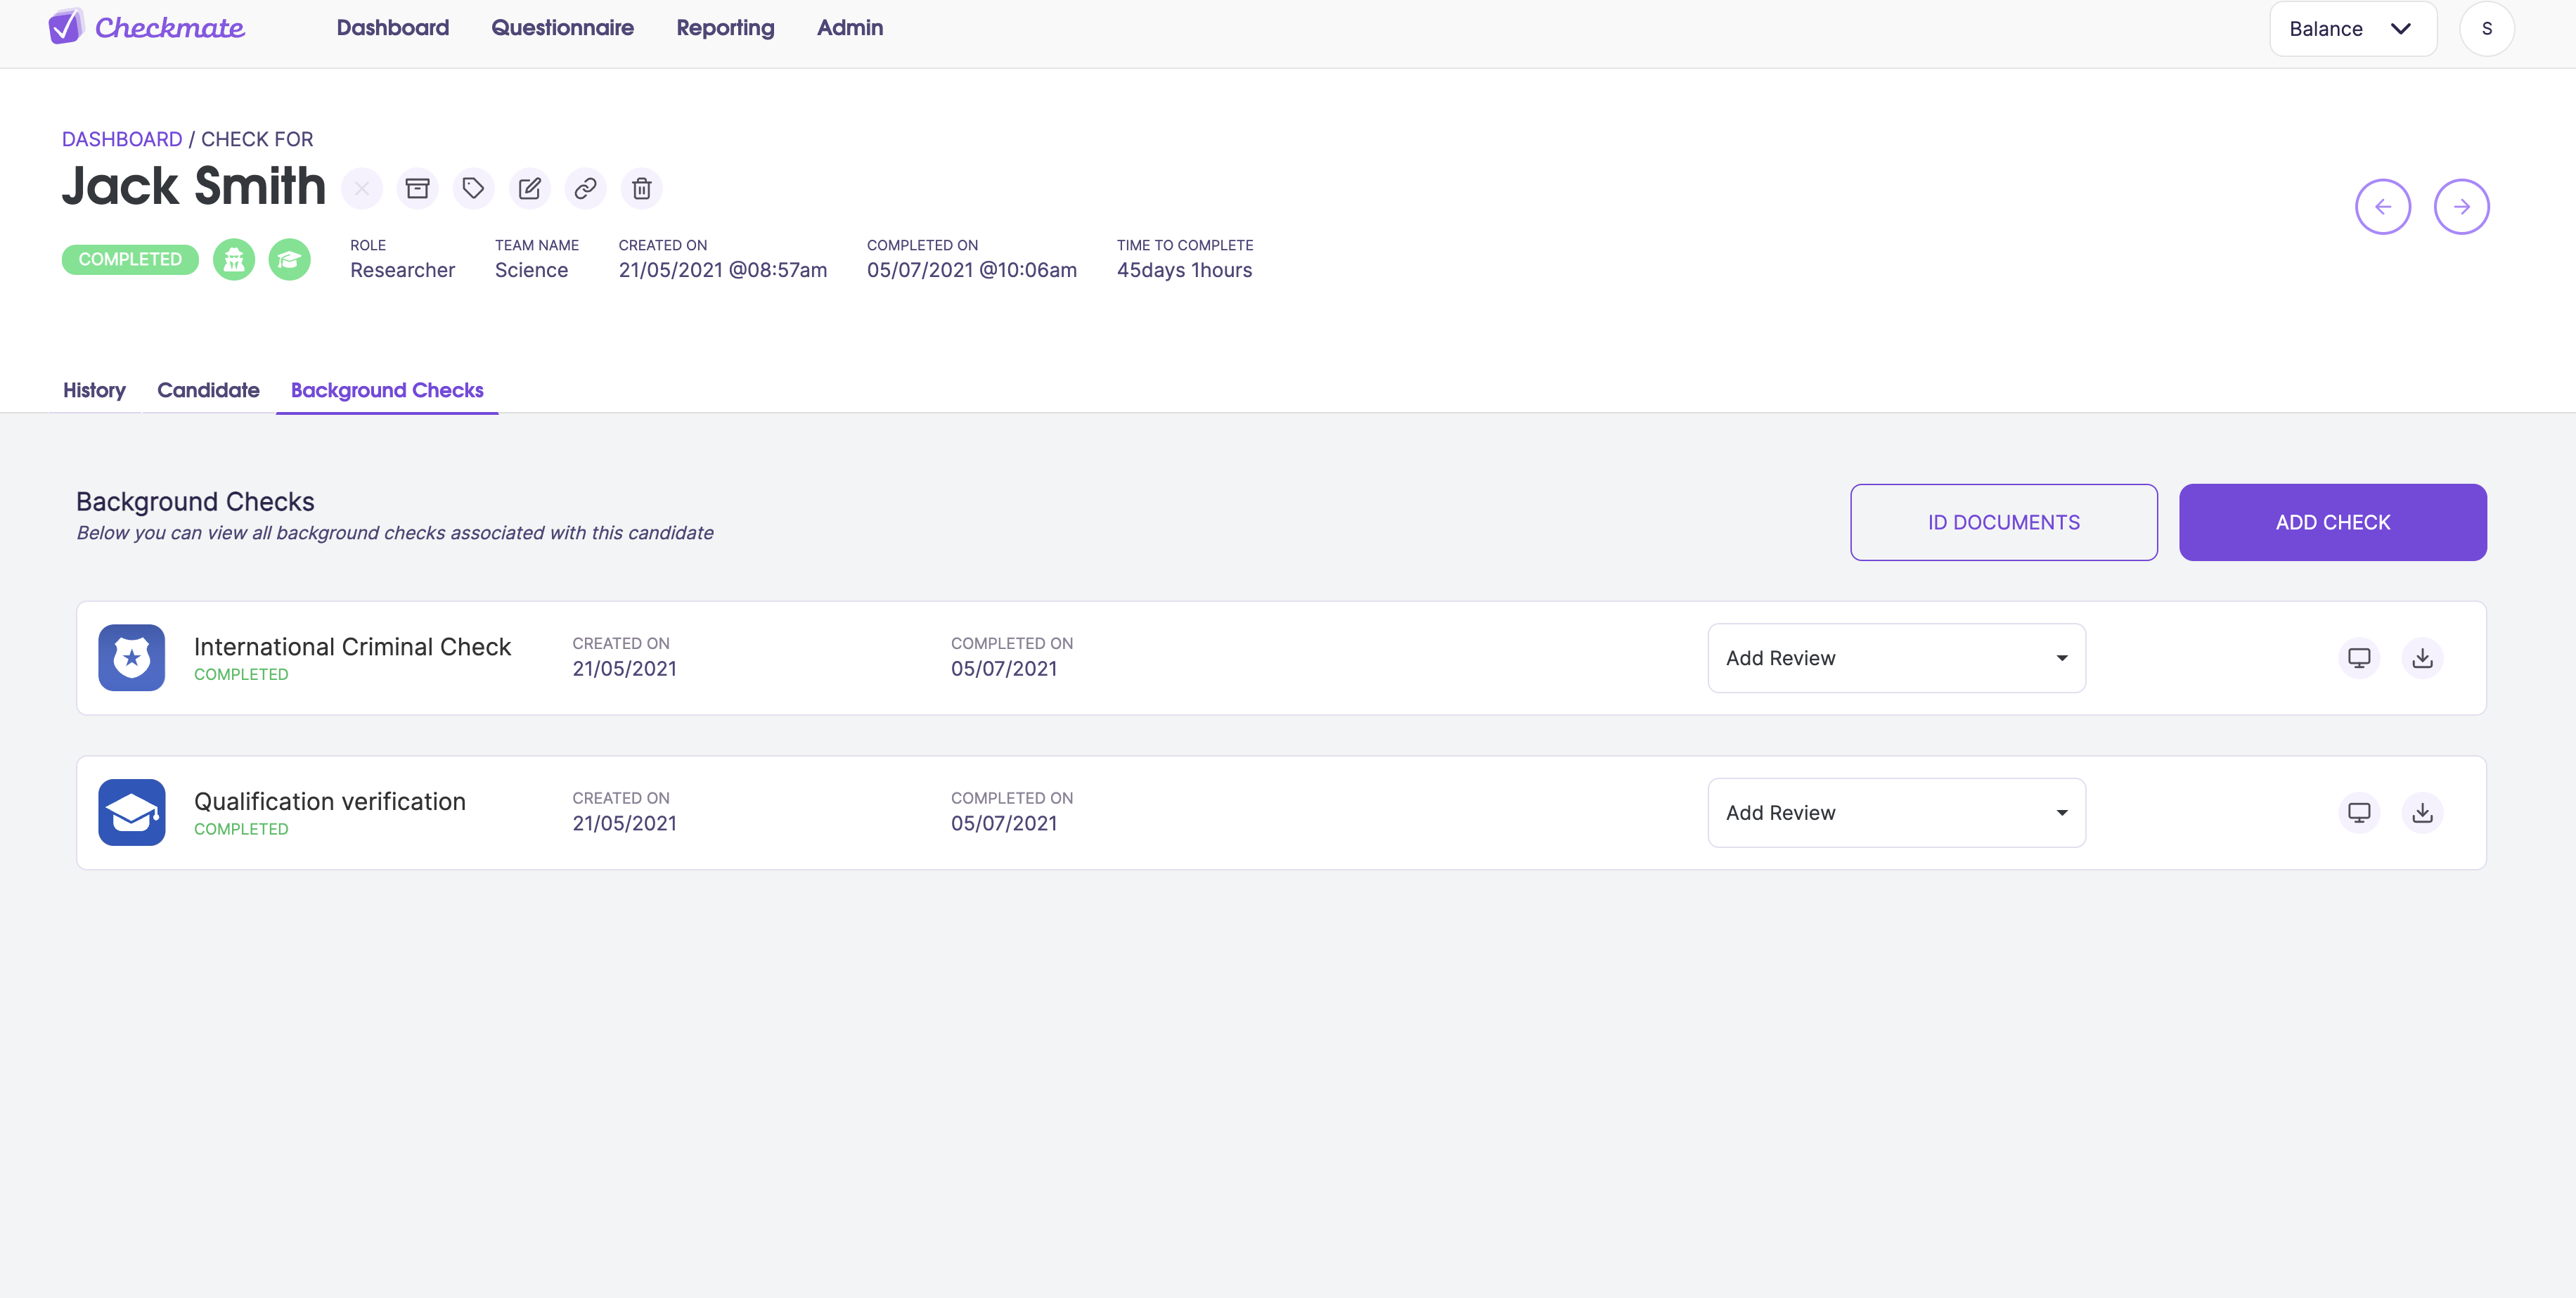
Task: View Qualification verification report on screen
Action: (x=2359, y=812)
